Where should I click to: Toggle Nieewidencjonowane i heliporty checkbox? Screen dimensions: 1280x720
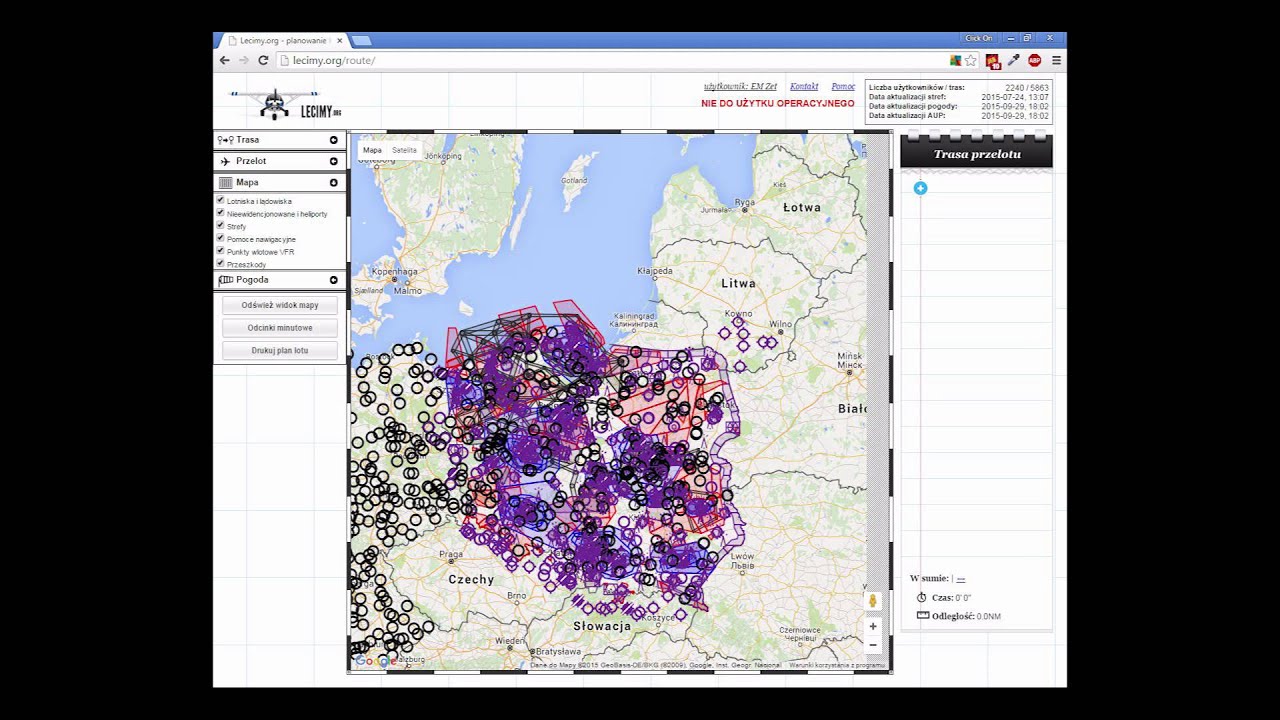coord(220,213)
